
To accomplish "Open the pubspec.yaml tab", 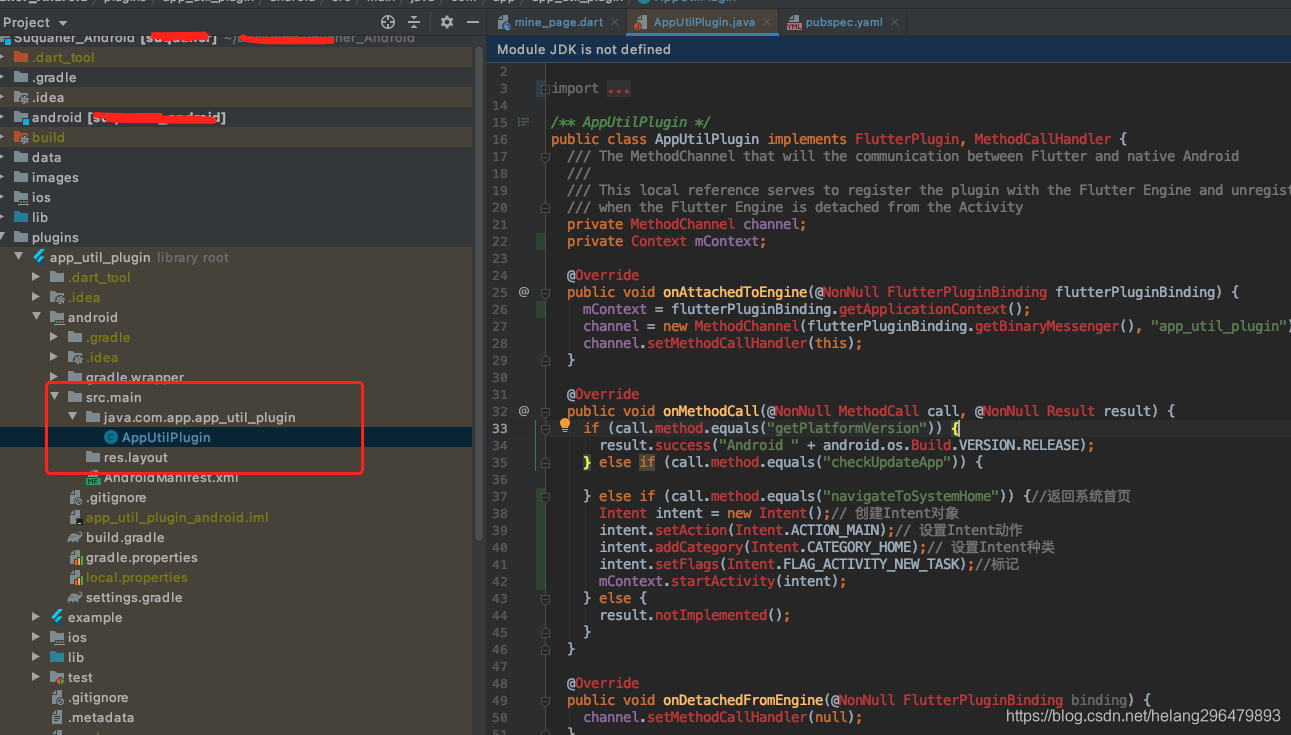I will (843, 21).
